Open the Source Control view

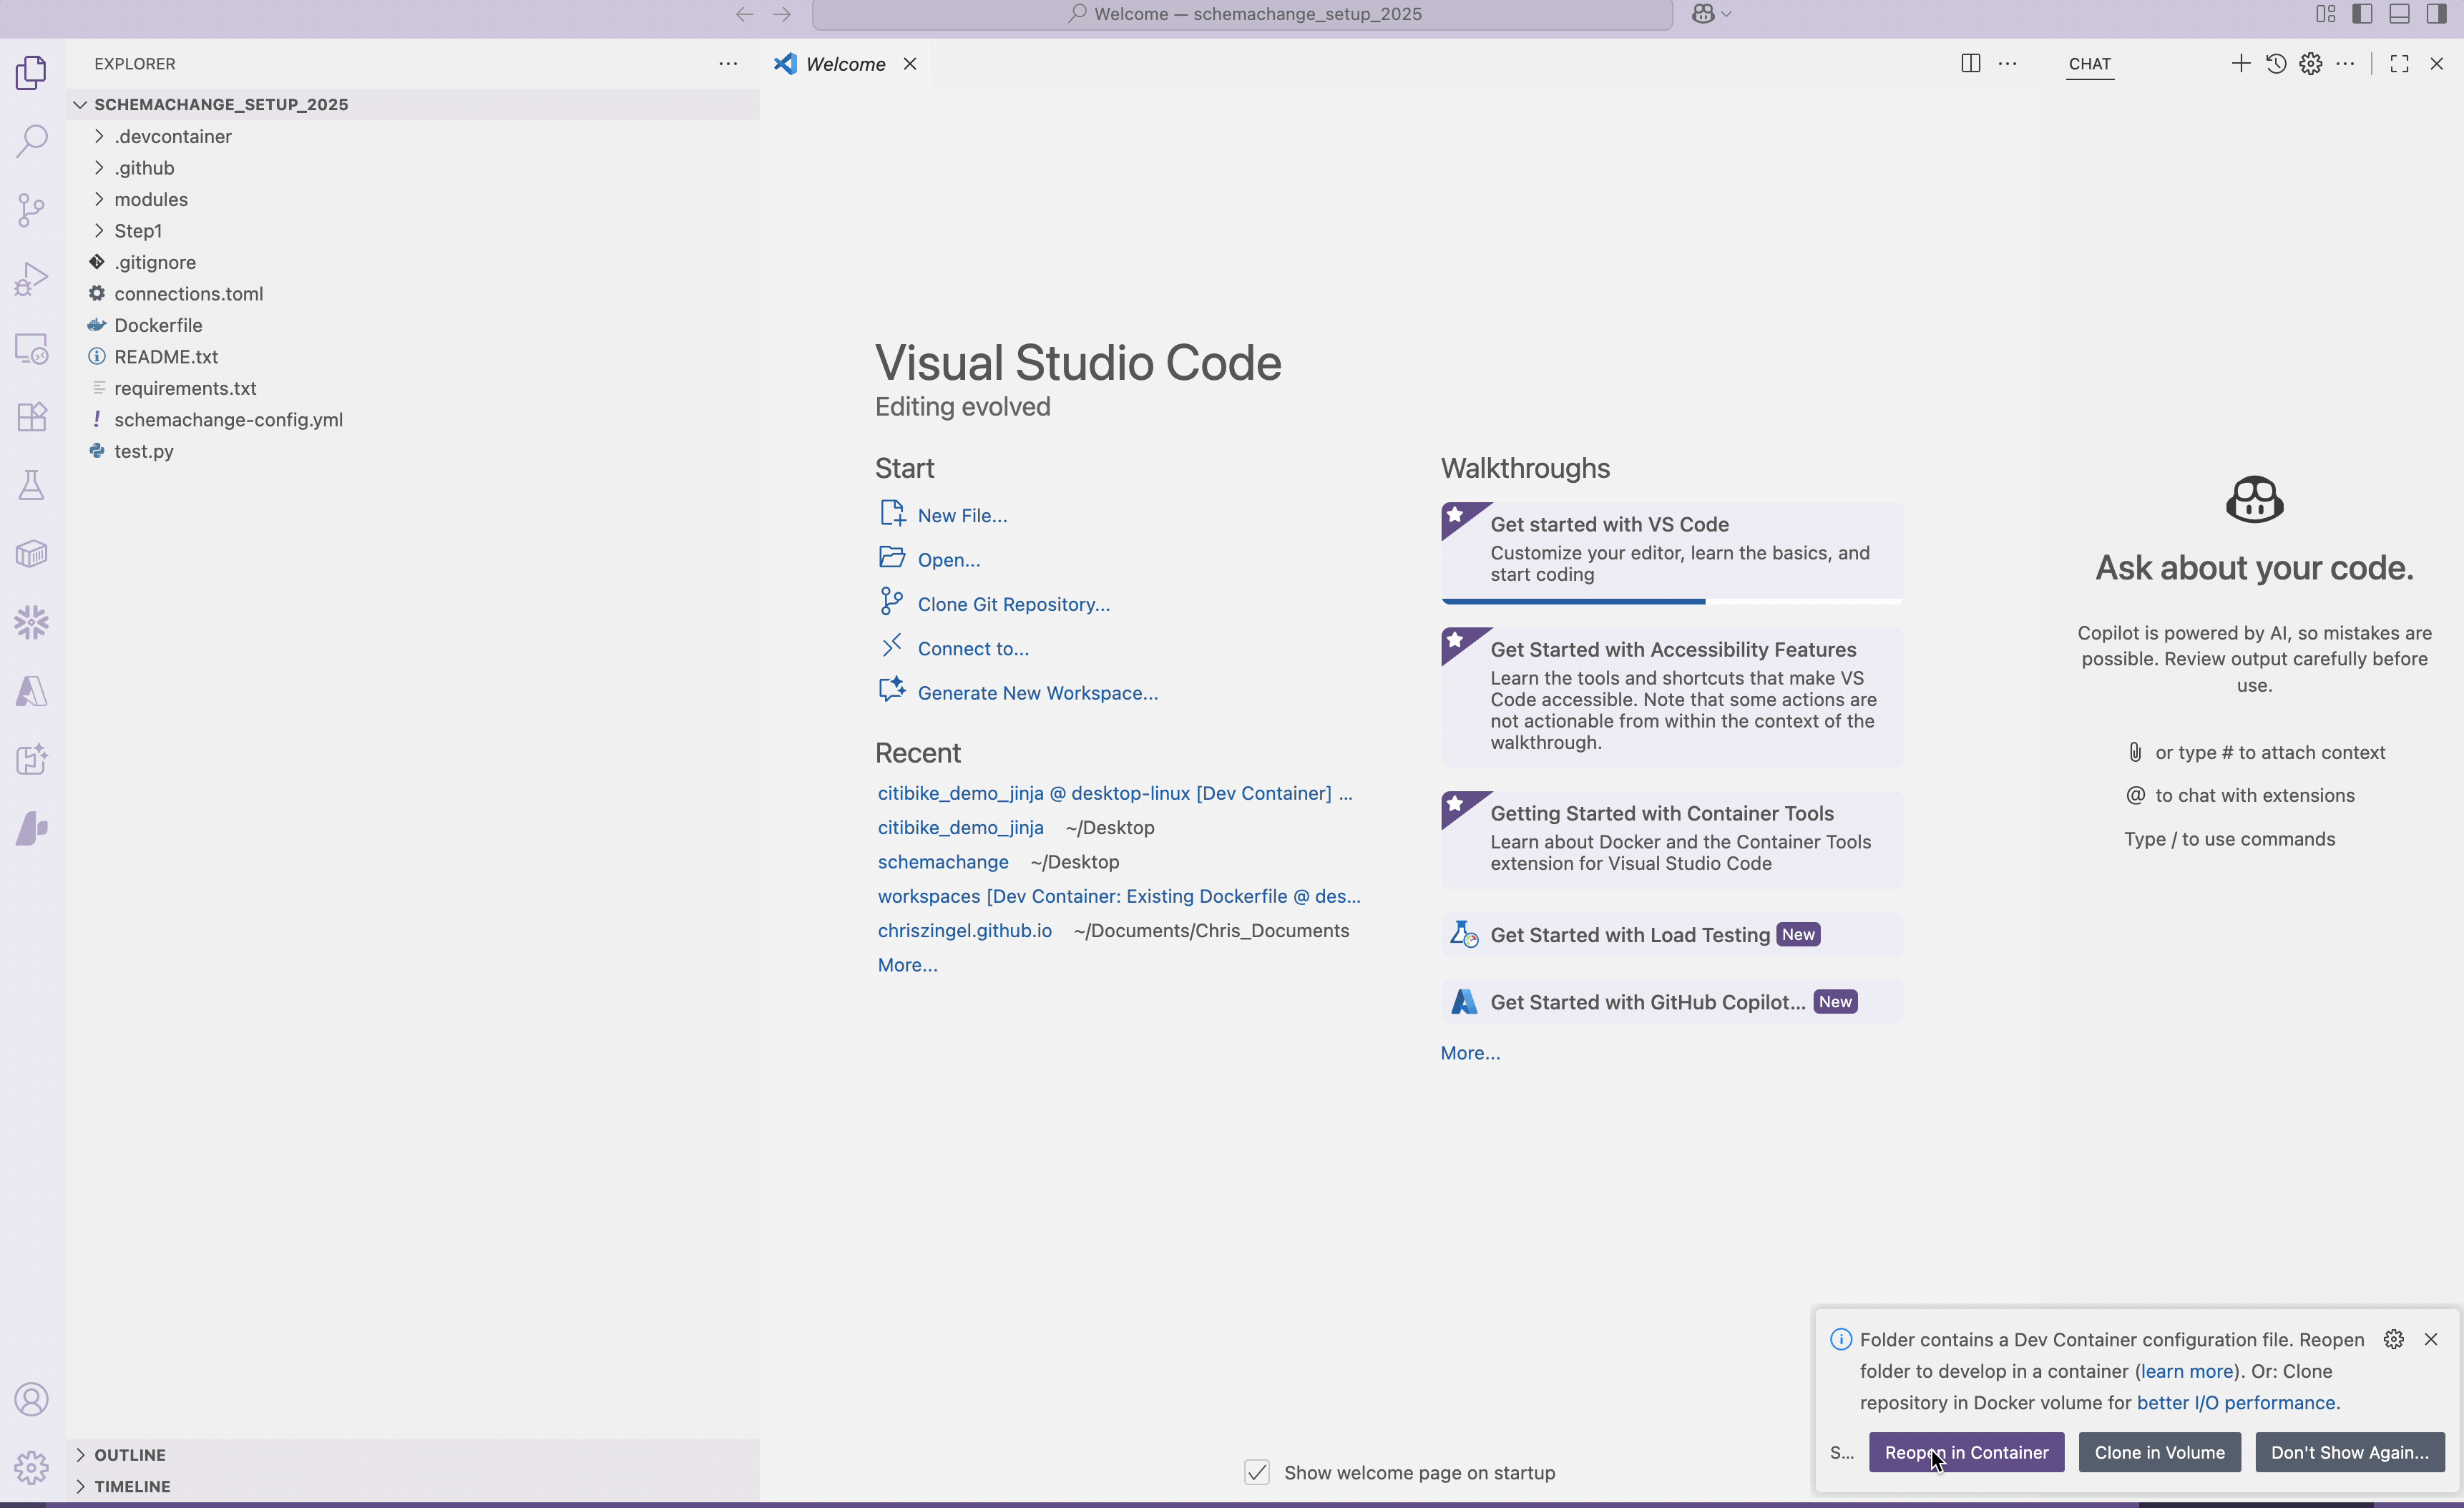[31, 209]
